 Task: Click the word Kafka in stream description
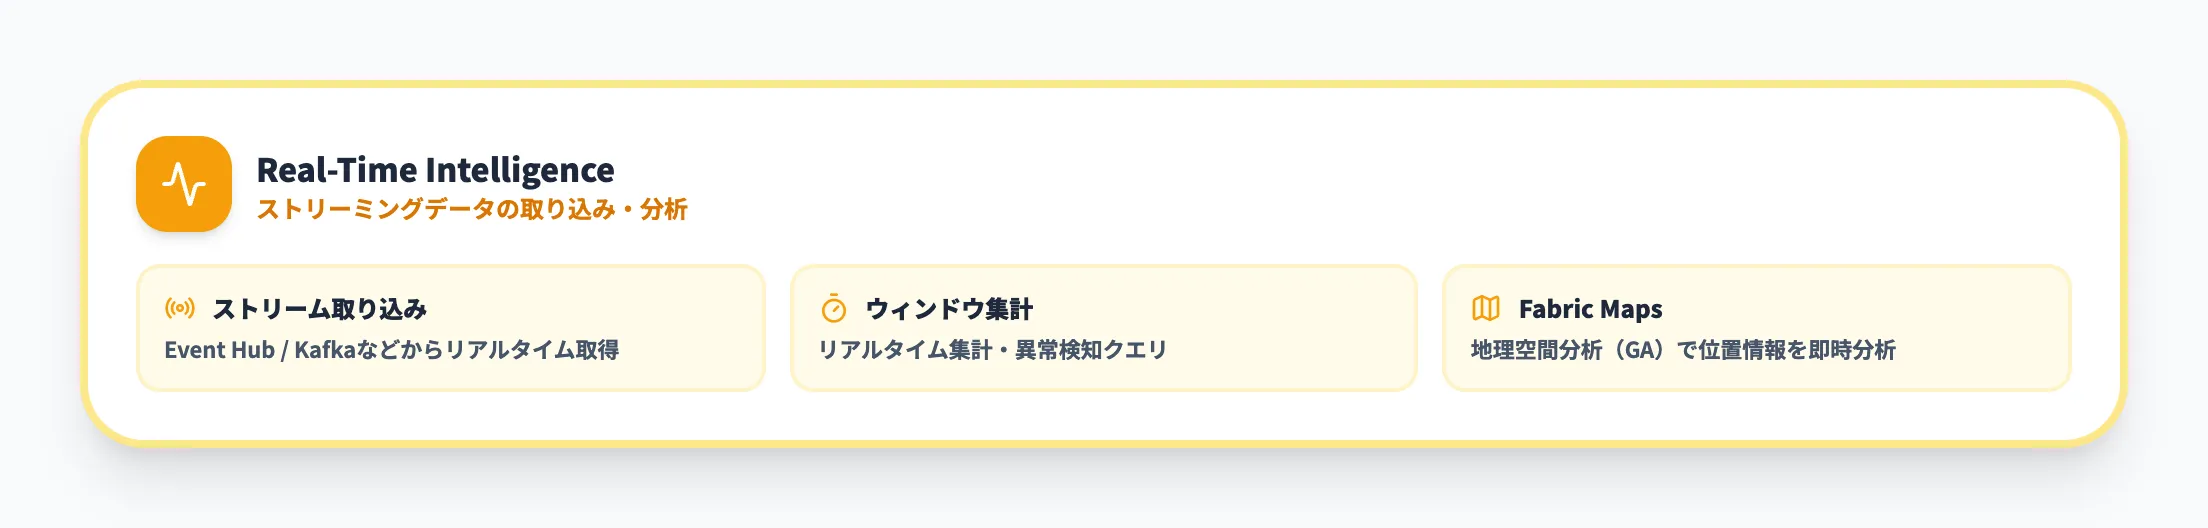pos(325,350)
